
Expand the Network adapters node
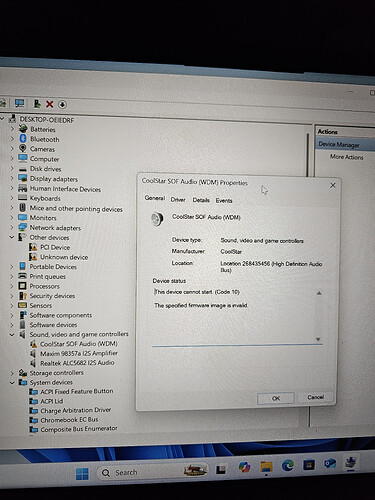[12, 227]
